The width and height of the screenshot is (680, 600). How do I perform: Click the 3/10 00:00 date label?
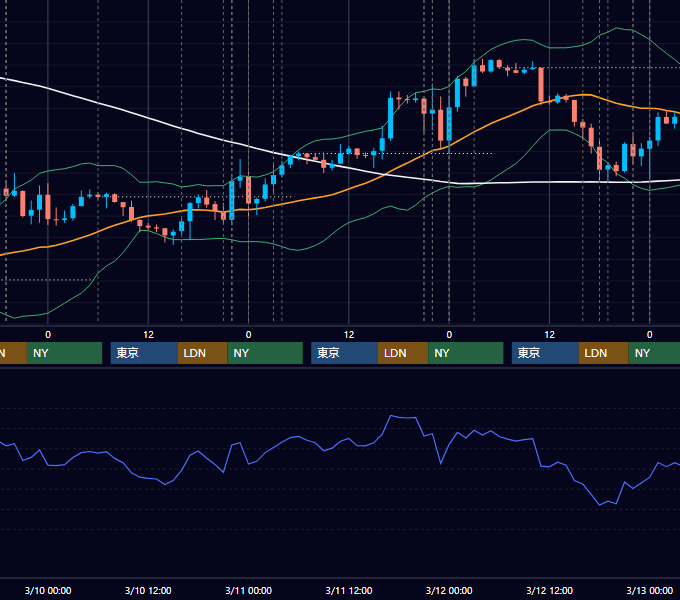point(48,590)
